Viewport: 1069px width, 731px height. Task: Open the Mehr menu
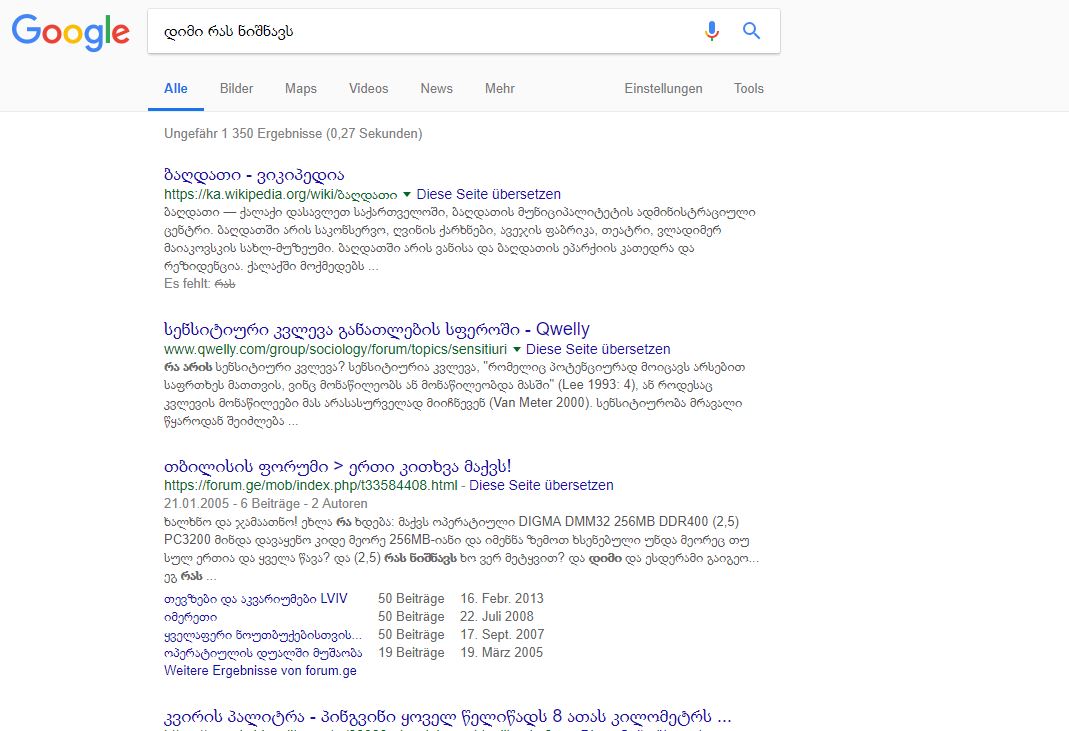[500, 89]
